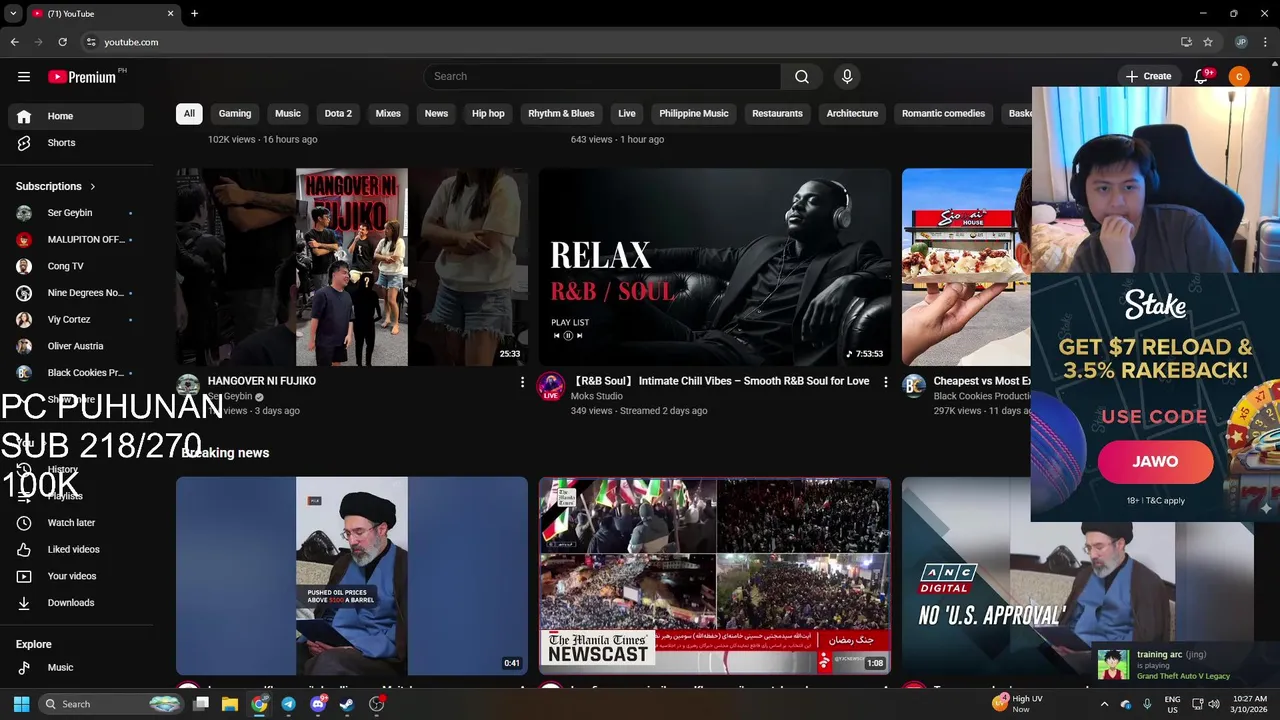Click the YouTube Premium logo
The image size is (1280, 720).
[82, 77]
